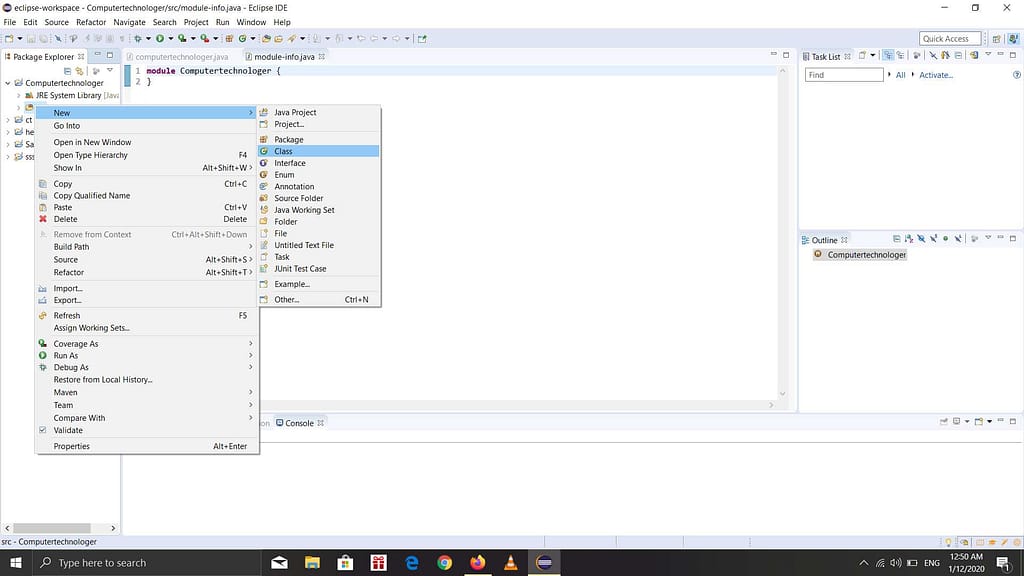Click the Windows taskbar search box
The width and height of the screenshot is (1024, 576).
146,562
